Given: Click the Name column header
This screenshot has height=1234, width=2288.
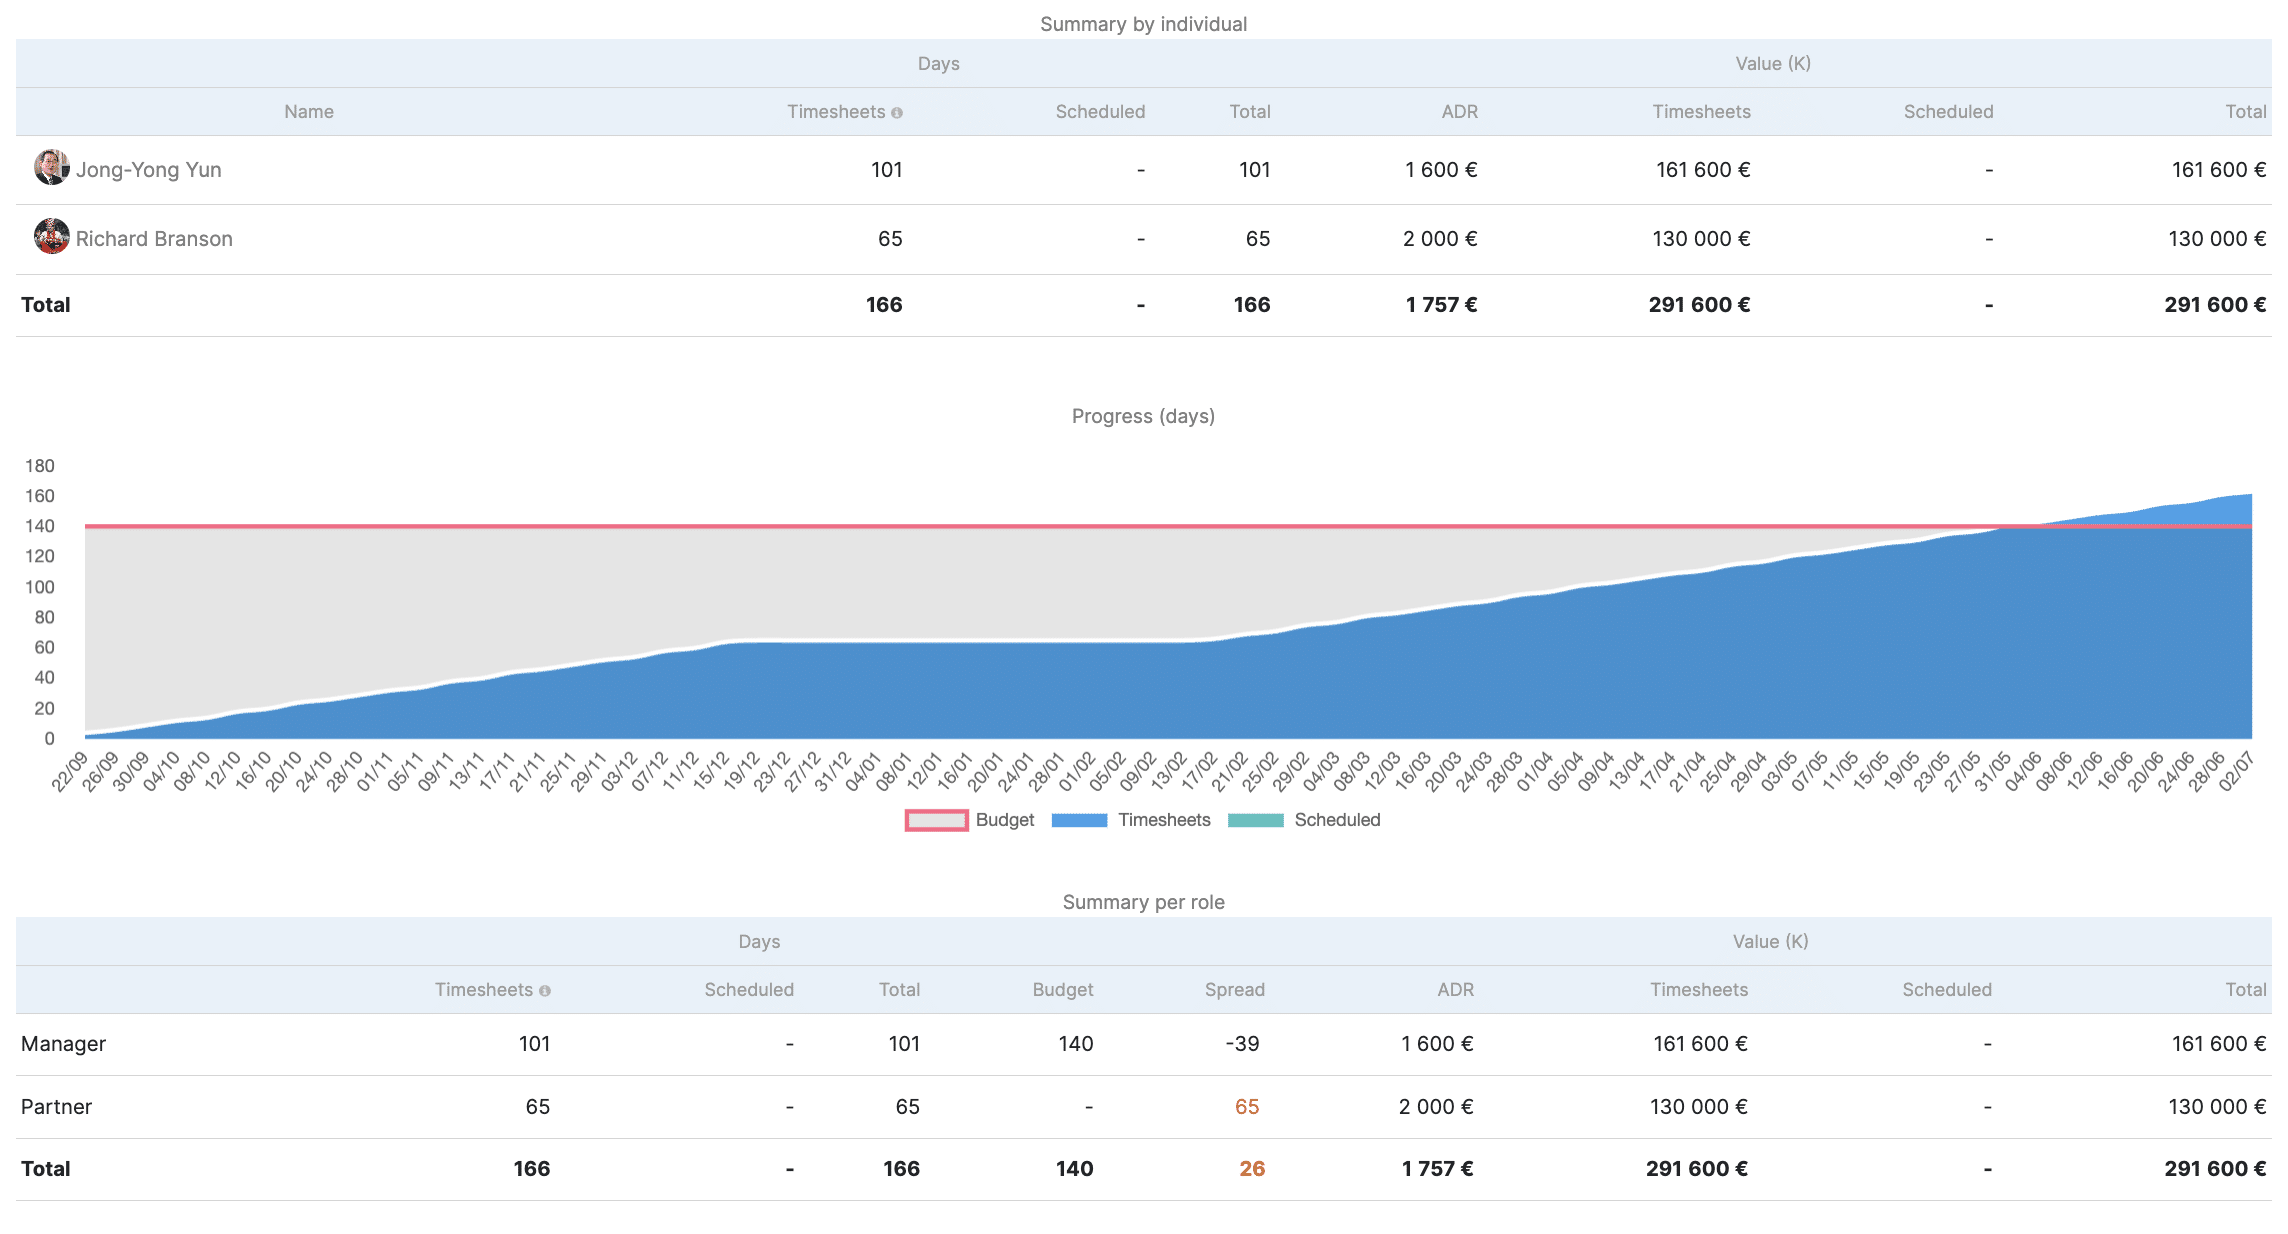Looking at the screenshot, I should pos(308,112).
